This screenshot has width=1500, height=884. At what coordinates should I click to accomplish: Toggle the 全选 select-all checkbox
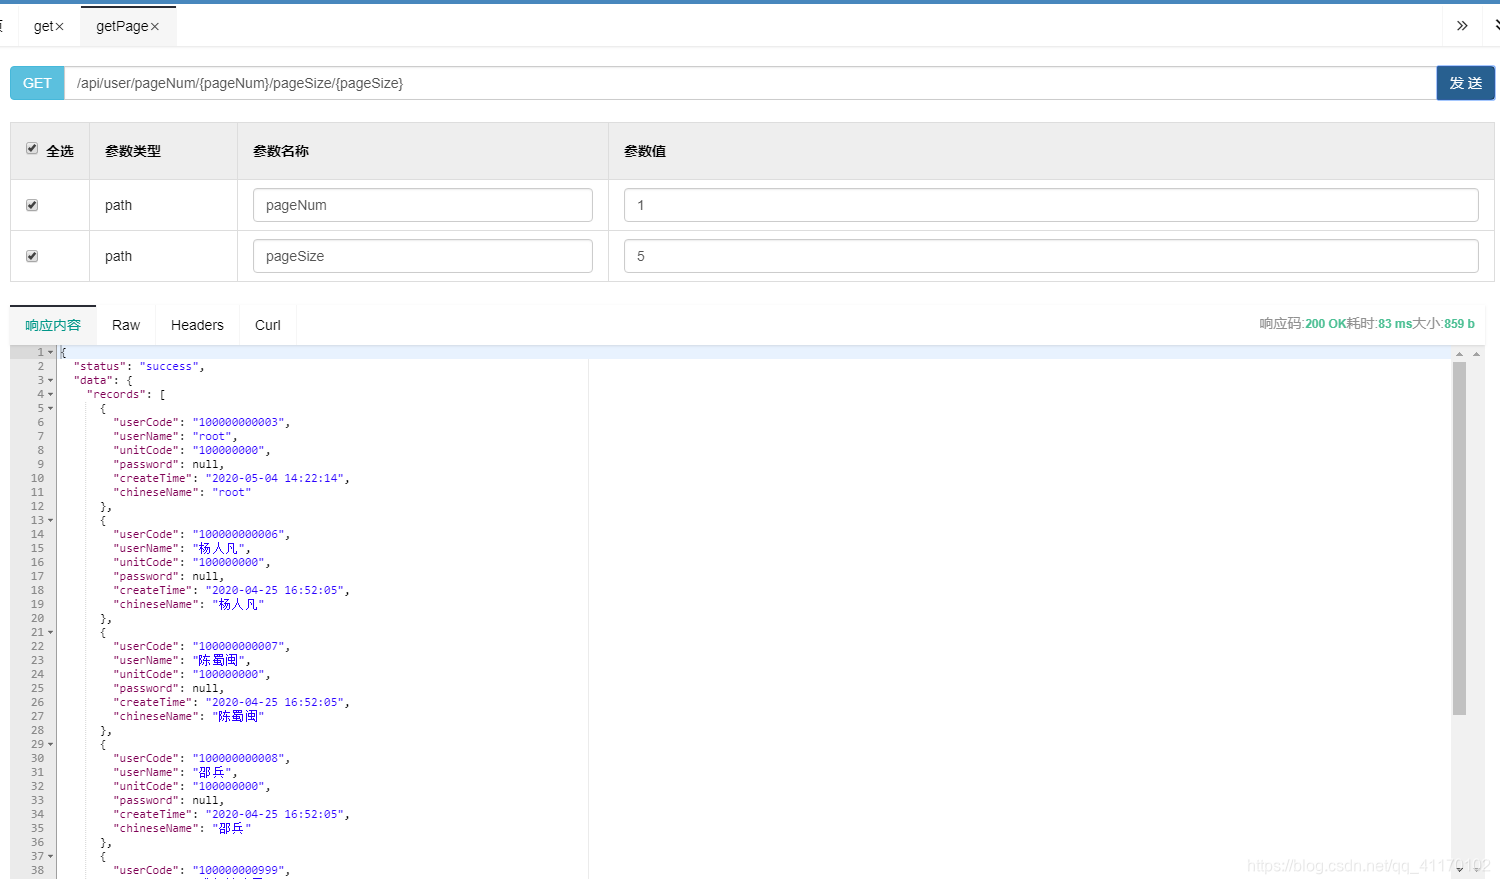click(x=32, y=149)
